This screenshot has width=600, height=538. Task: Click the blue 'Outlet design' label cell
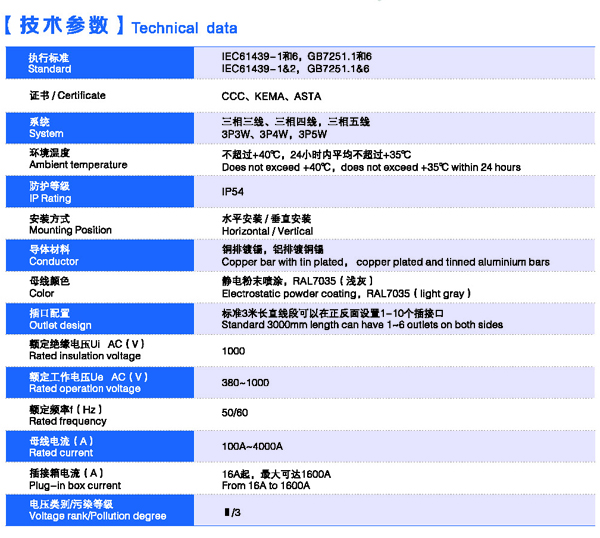coord(110,319)
